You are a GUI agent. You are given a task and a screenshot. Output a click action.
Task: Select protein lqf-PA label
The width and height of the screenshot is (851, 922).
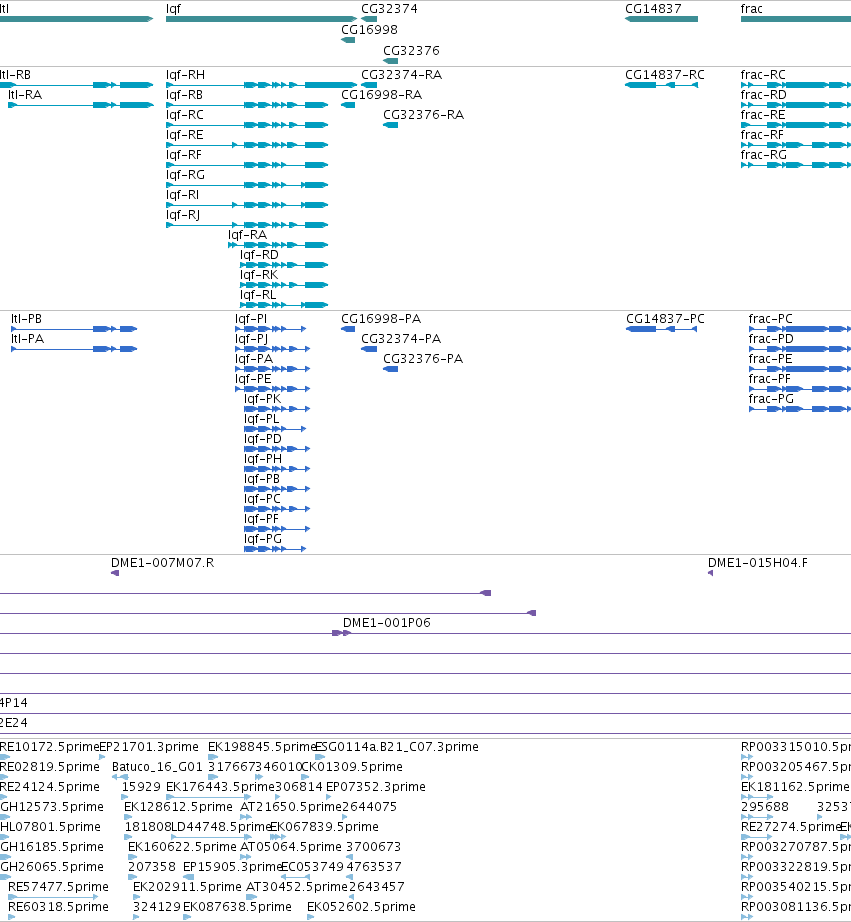[254, 359]
